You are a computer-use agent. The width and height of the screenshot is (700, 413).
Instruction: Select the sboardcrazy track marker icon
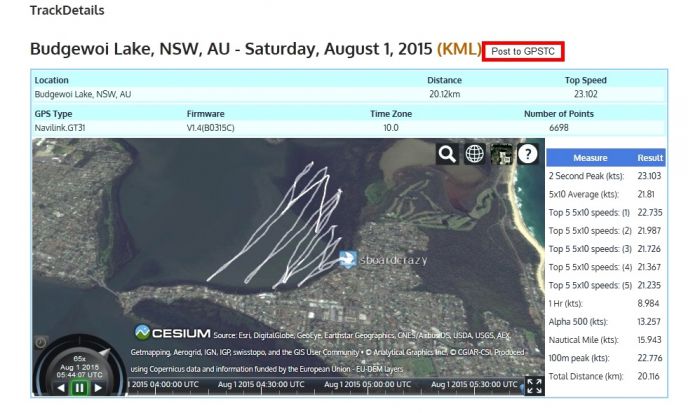347,259
